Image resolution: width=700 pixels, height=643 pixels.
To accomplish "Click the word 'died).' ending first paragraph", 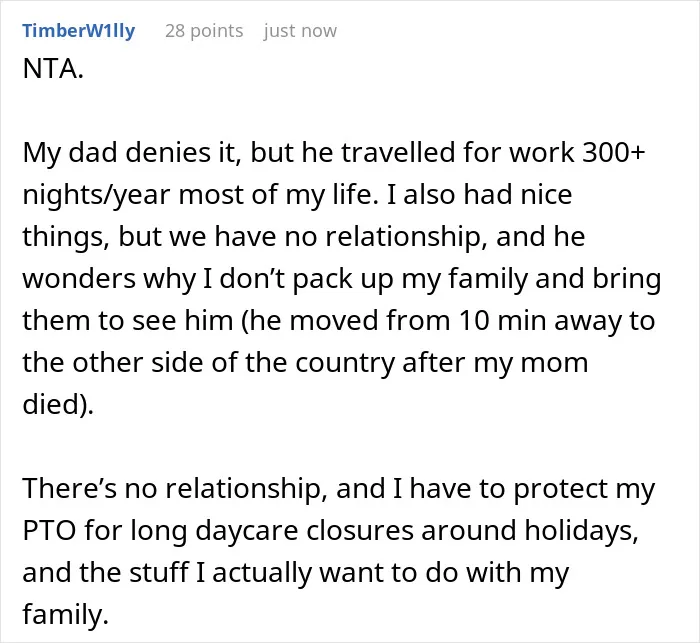I will point(58,404).
